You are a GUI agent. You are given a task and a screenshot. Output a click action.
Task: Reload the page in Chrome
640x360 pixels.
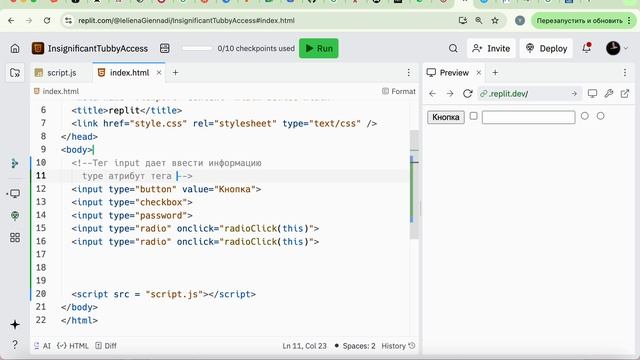47,20
